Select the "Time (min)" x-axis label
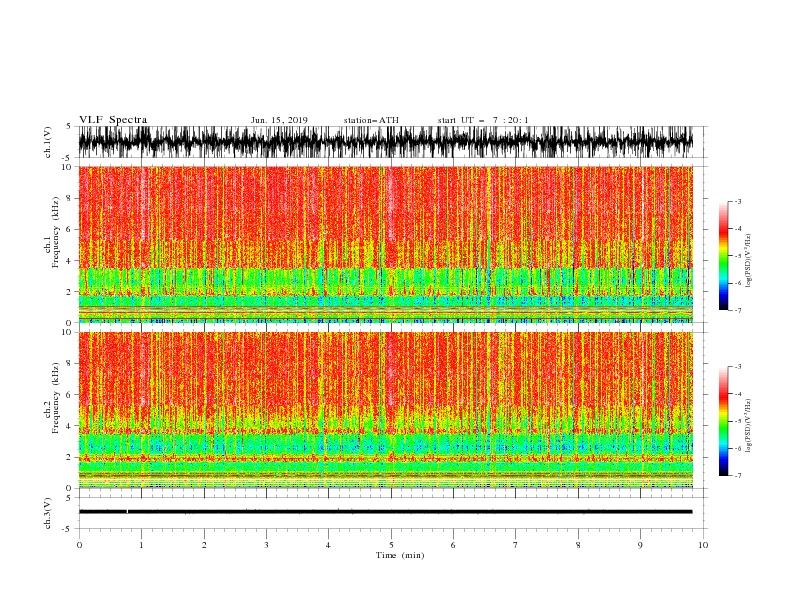The image size is (792, 612). [x=400, y=555]
